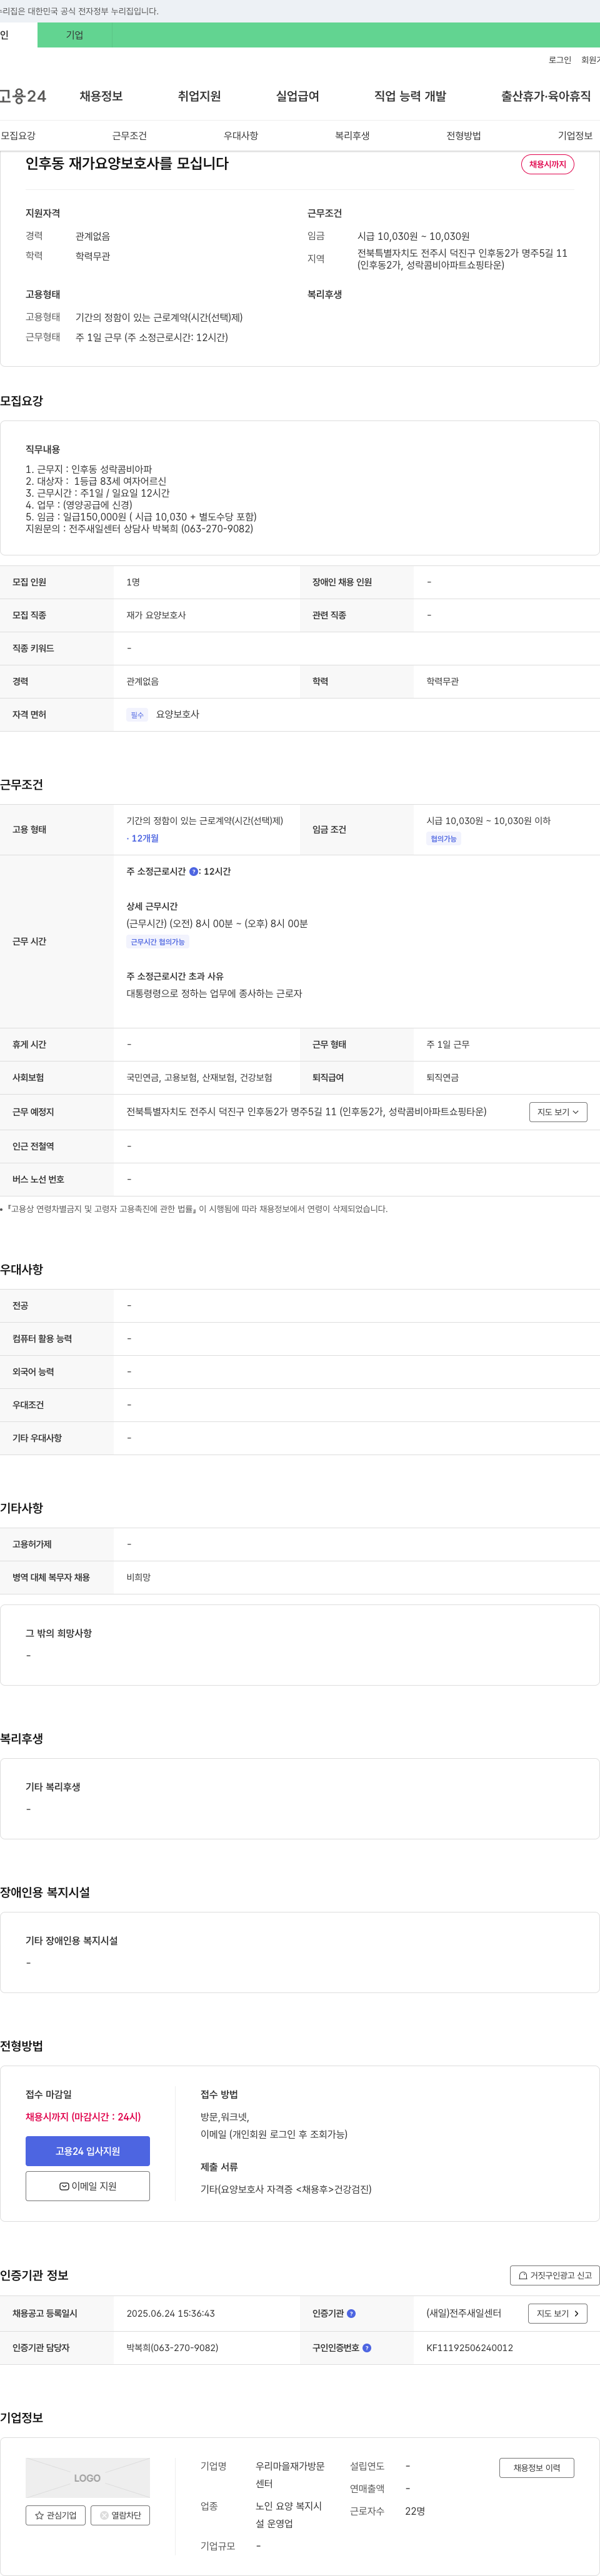
Task: Click 주 1일 근무 in 근무 형태 row
Action: click(448, 1045)
